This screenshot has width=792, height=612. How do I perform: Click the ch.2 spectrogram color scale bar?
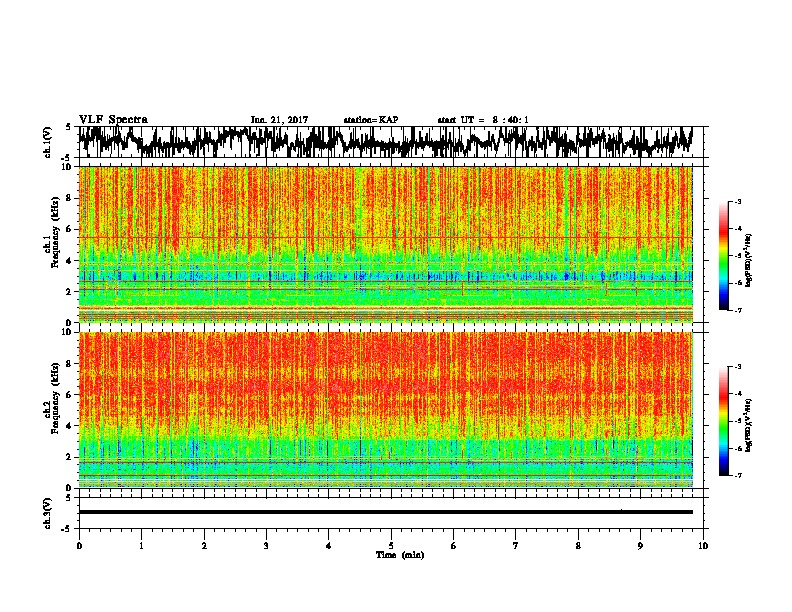tap(724, 421)
